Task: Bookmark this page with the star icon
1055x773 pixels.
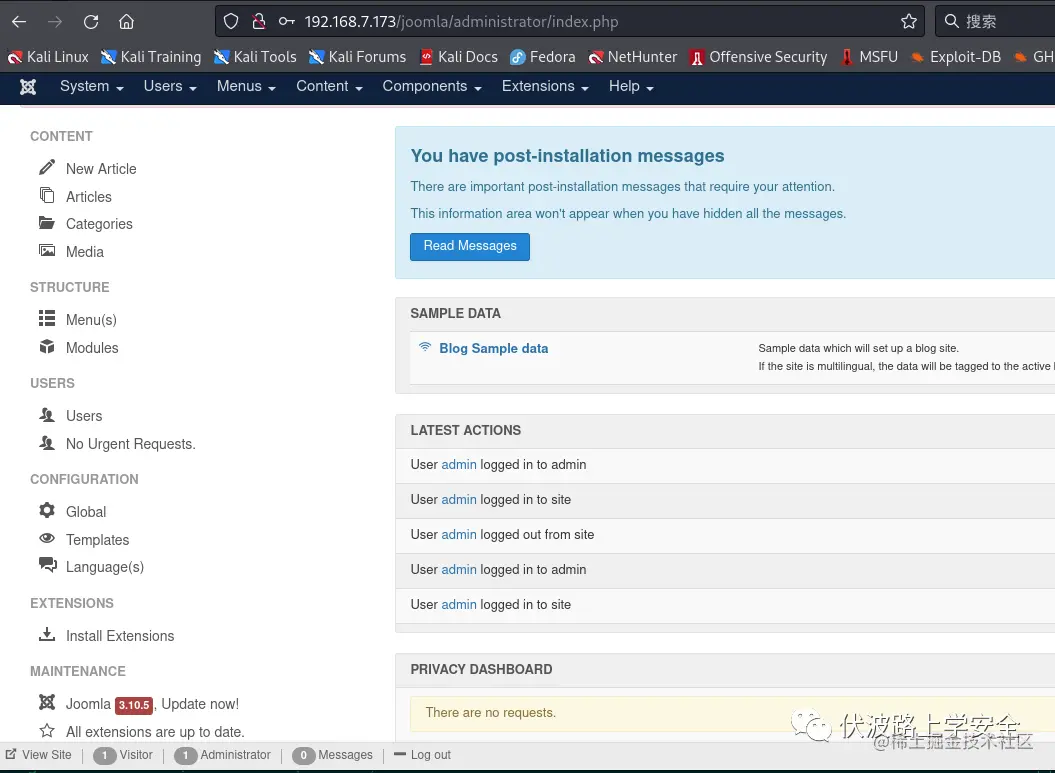Action: [909, 22]
